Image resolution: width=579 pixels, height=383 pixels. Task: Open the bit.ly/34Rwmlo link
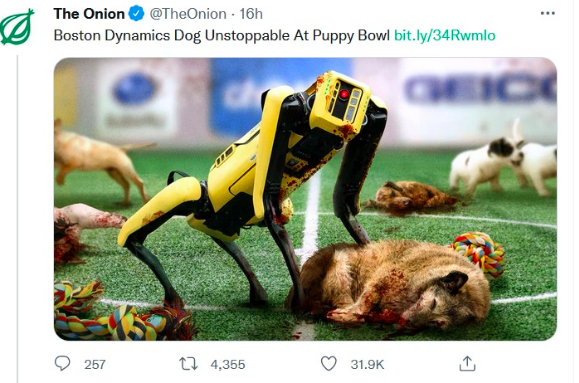445,35
